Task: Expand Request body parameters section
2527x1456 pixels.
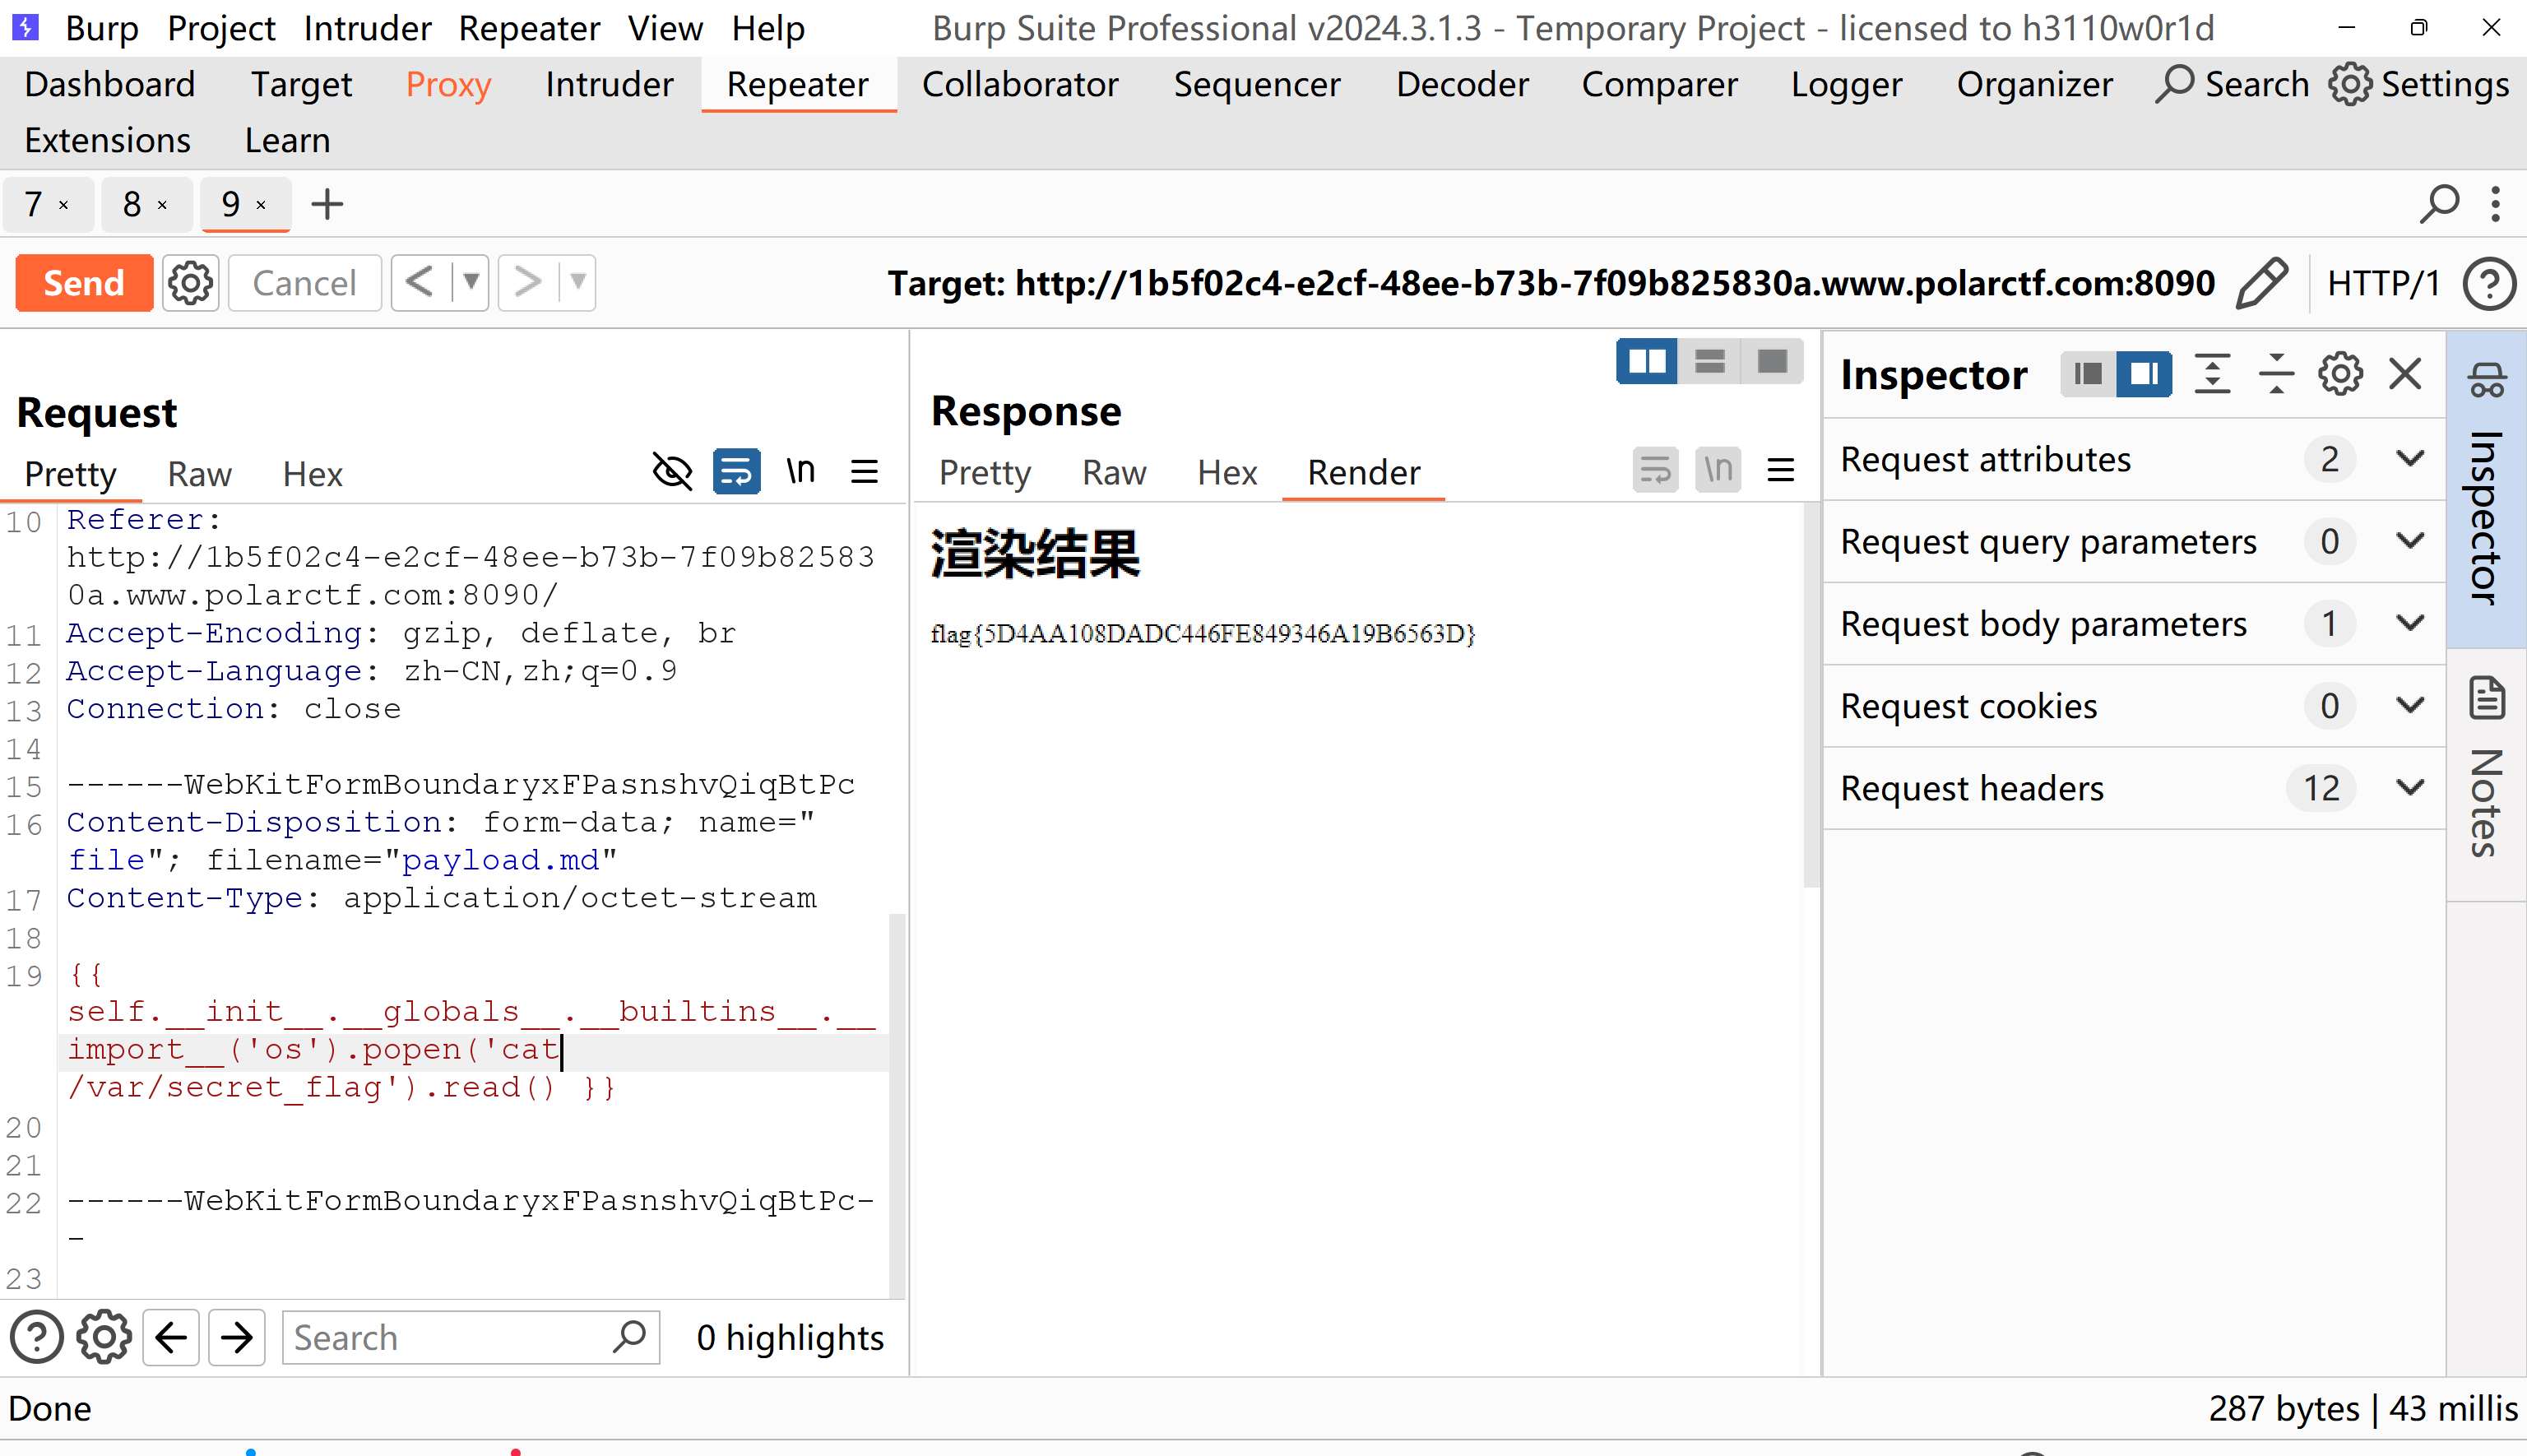Action: point(2410,624)
